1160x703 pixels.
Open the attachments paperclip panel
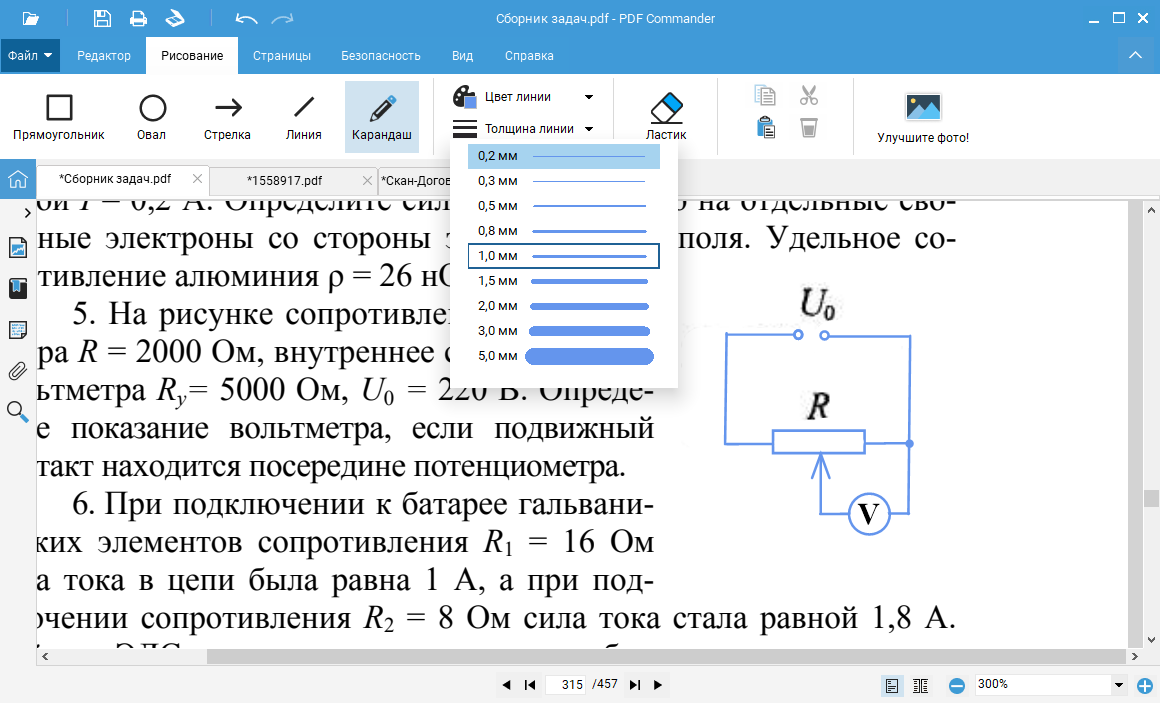18,371
